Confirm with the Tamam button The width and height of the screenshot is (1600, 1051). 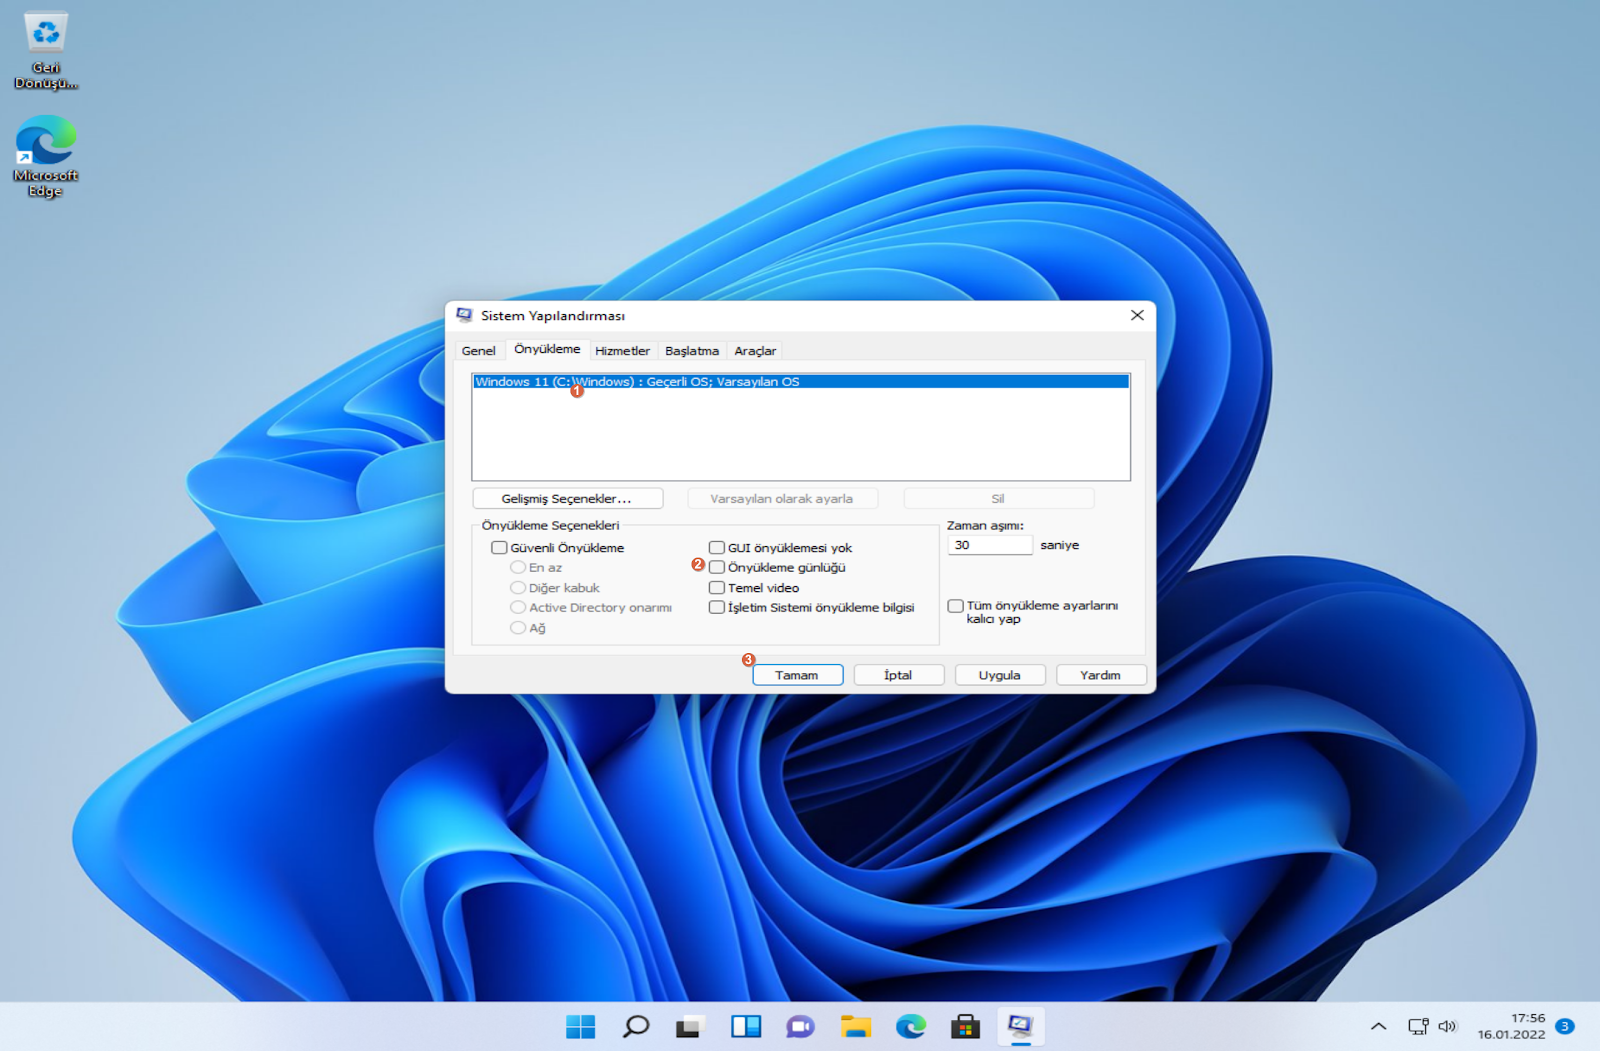798,675
